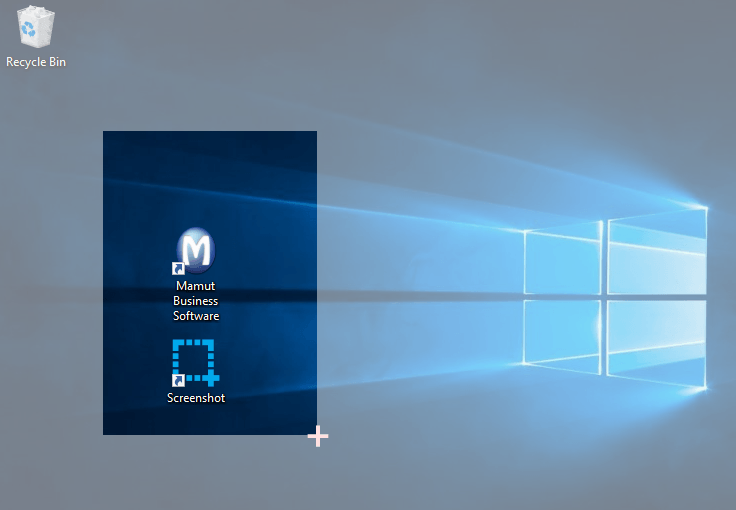Select the Screenshot app shortcut icon

coord(195,362)
